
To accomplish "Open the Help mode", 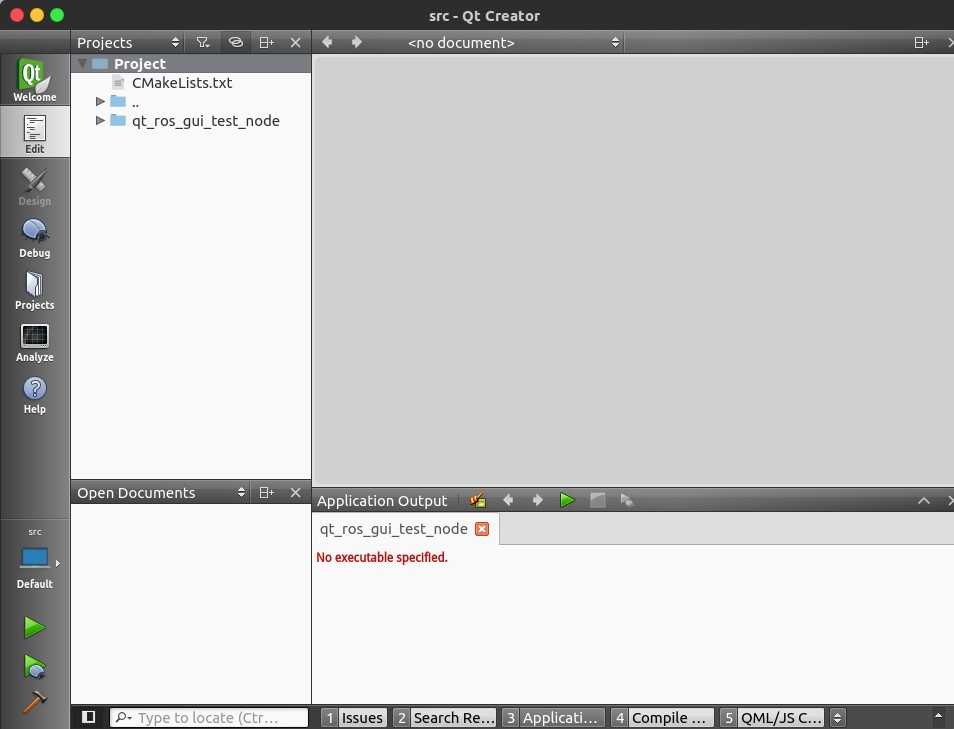I will pyautogui.click(x=35, y=394).
